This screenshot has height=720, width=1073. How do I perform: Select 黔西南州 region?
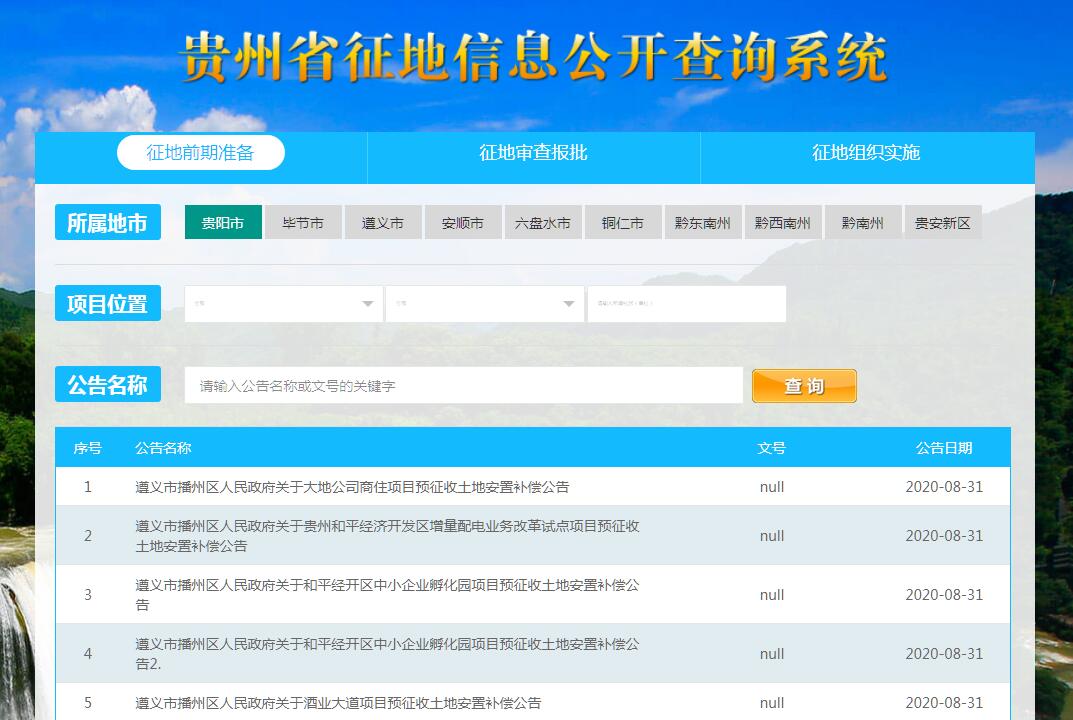pos(783,222)
